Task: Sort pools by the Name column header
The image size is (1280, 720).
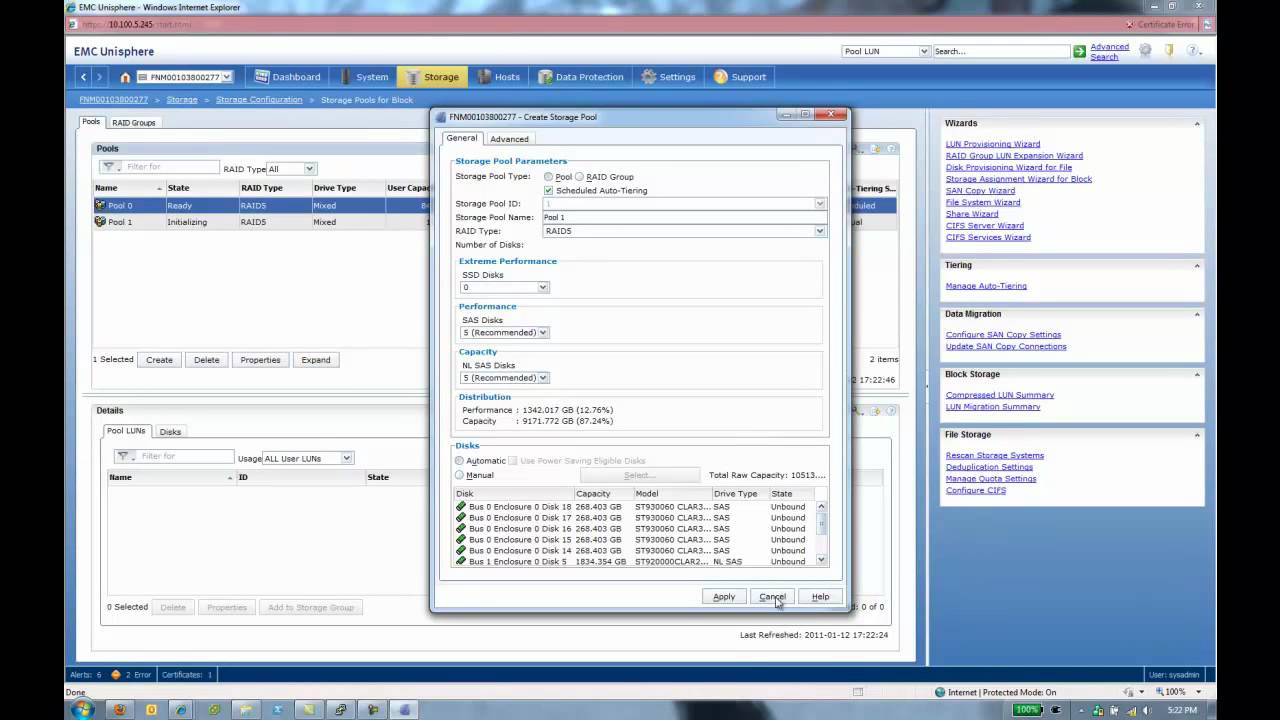Action: (128, 188)
